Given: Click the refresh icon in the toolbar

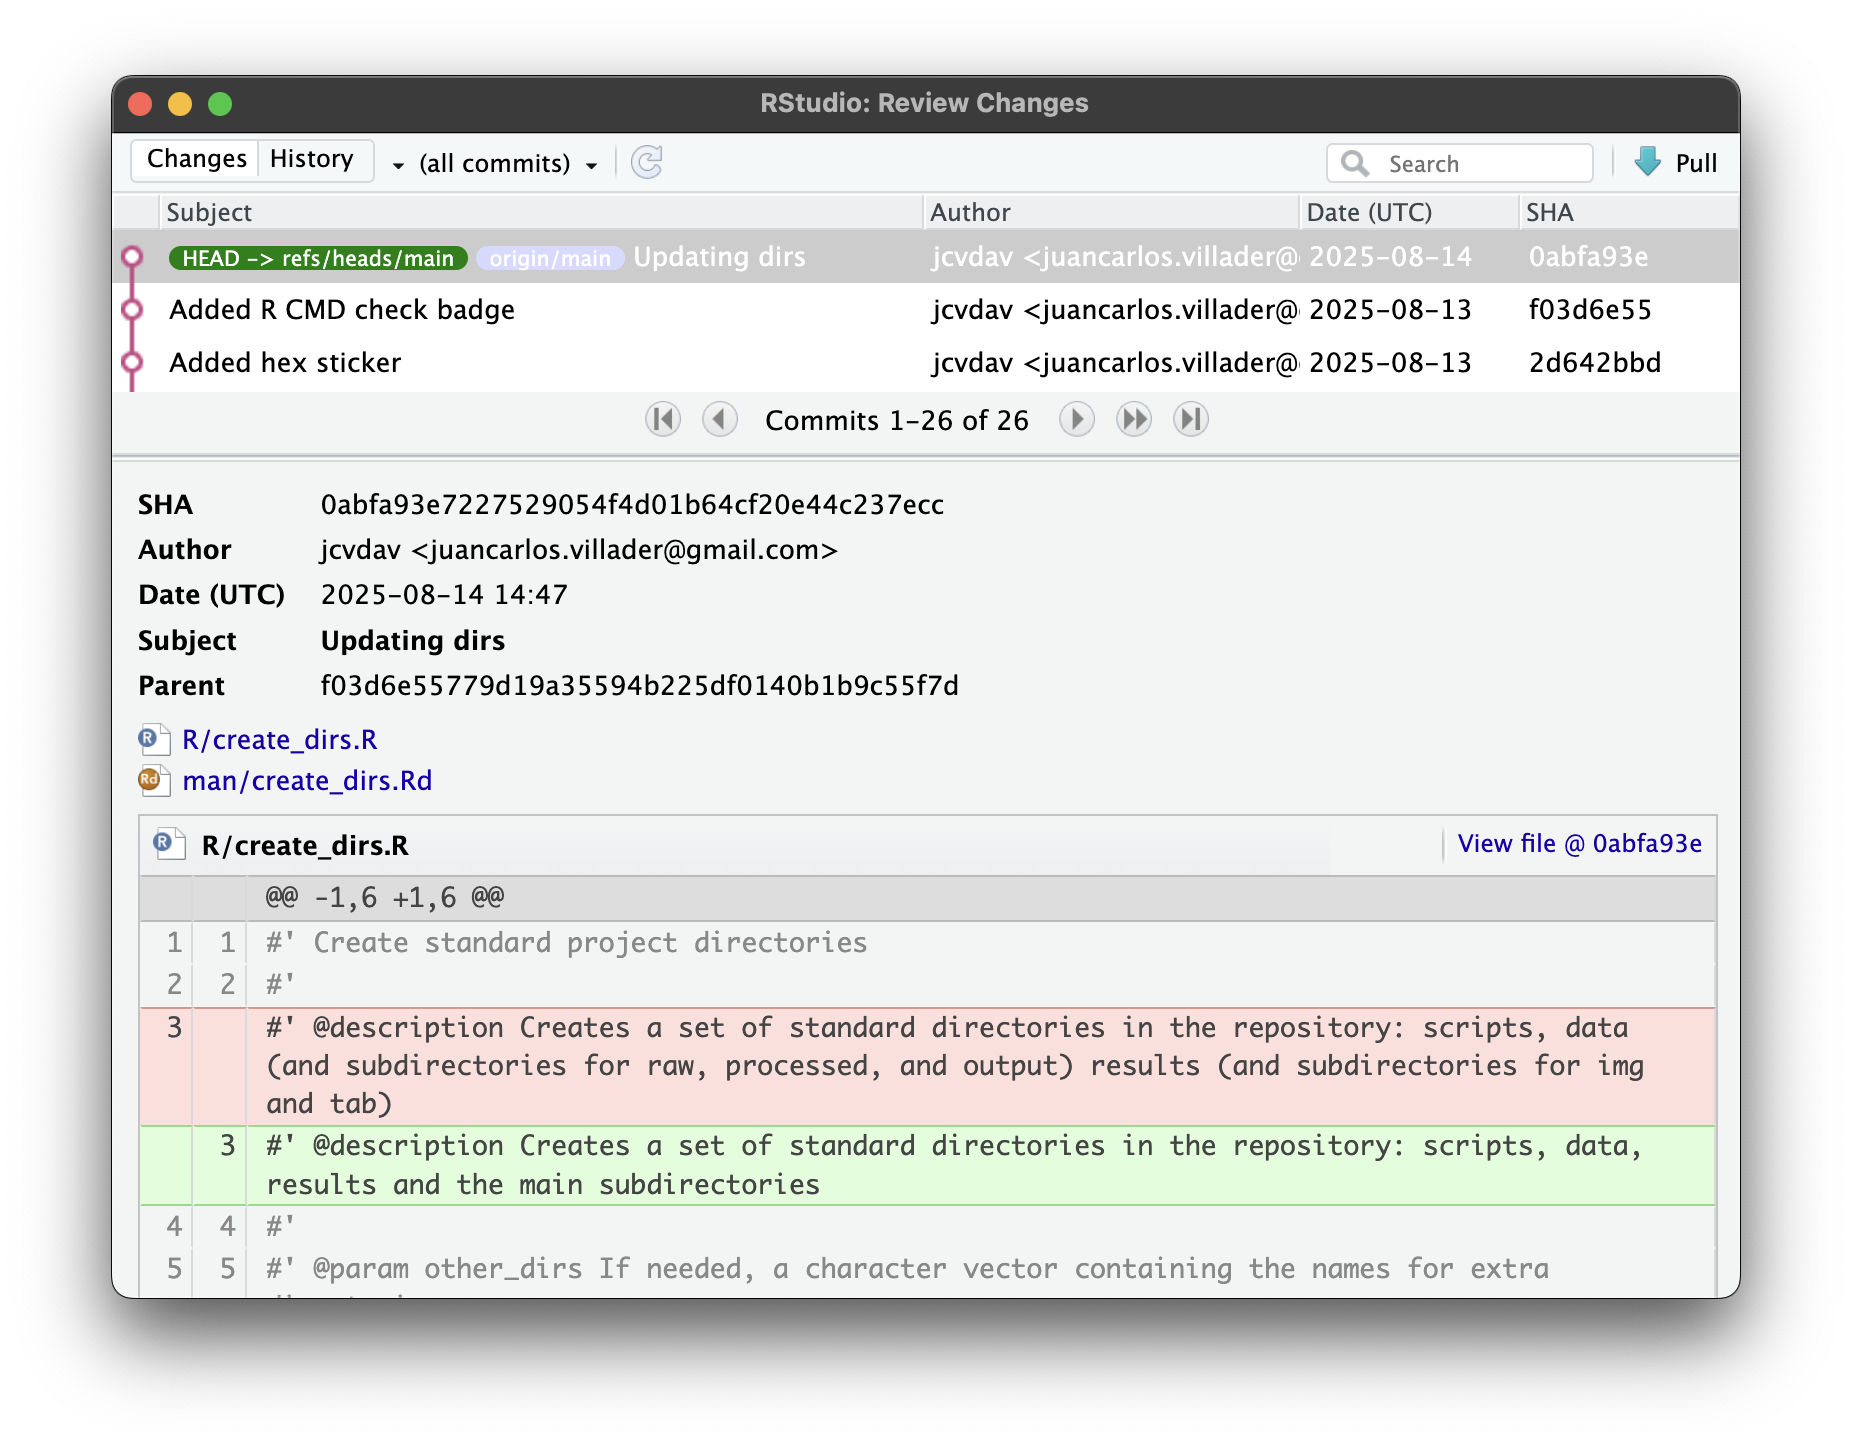Looking at the screenshot, I should pyautogui.click(x=647, y=162).
